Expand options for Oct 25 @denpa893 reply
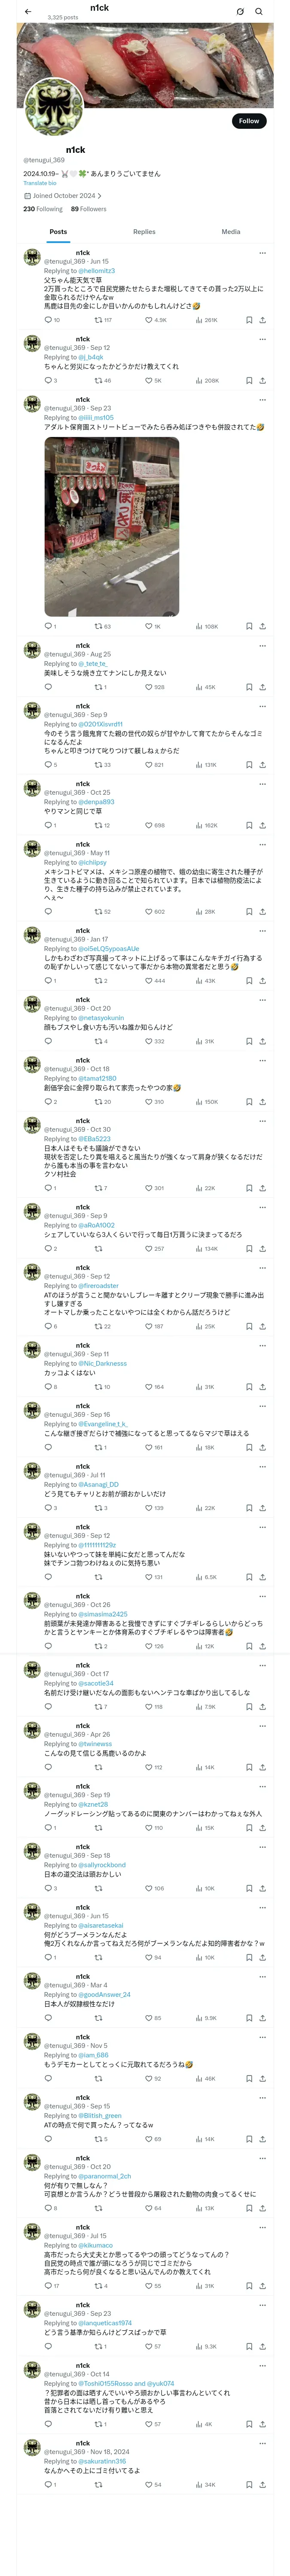290x2576 pixels. point(262,784)
